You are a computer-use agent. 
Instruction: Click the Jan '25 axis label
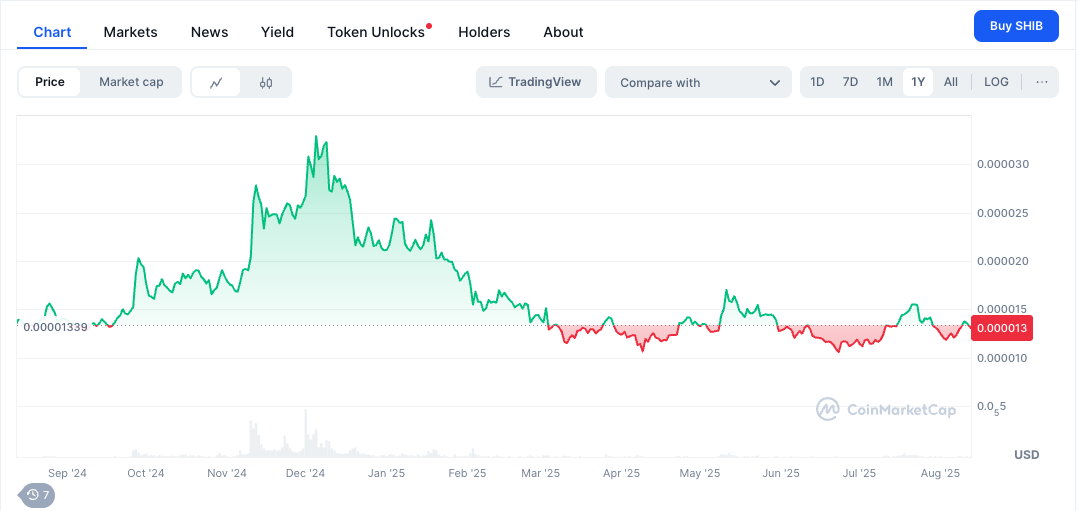coord(386,473)
